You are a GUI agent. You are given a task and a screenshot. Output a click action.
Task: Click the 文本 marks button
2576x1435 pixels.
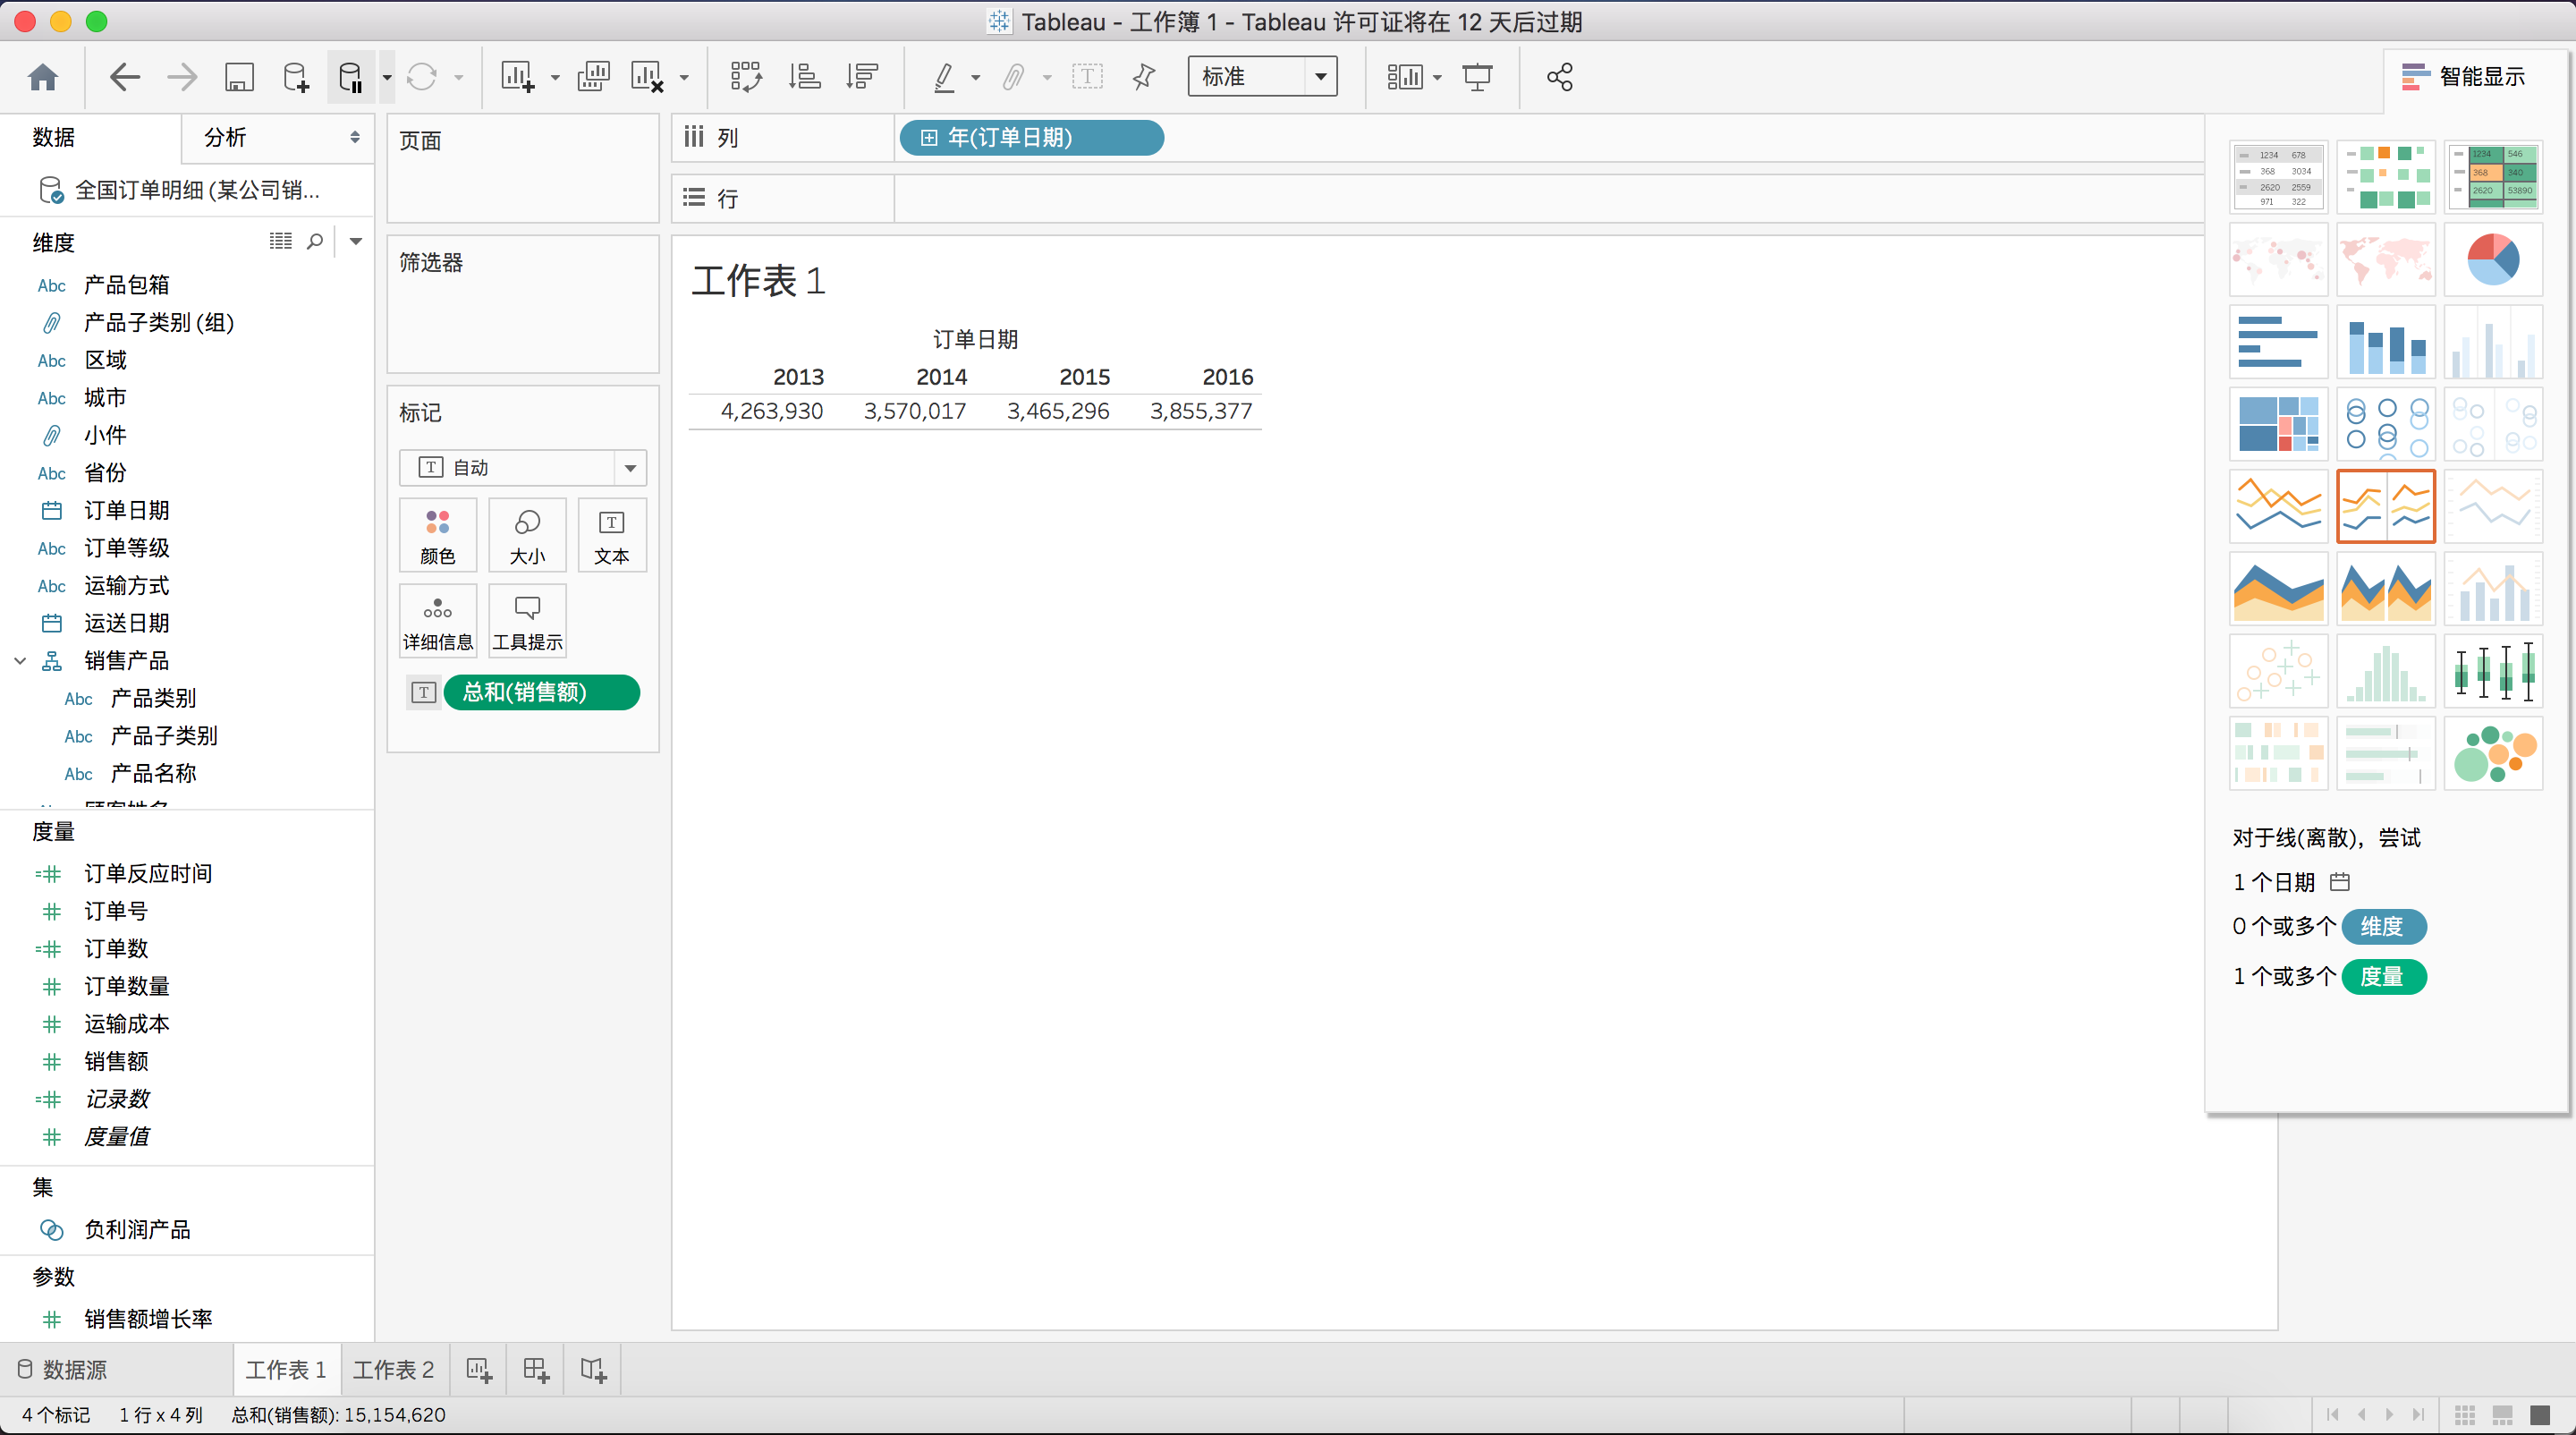click(x=611, y=536)
